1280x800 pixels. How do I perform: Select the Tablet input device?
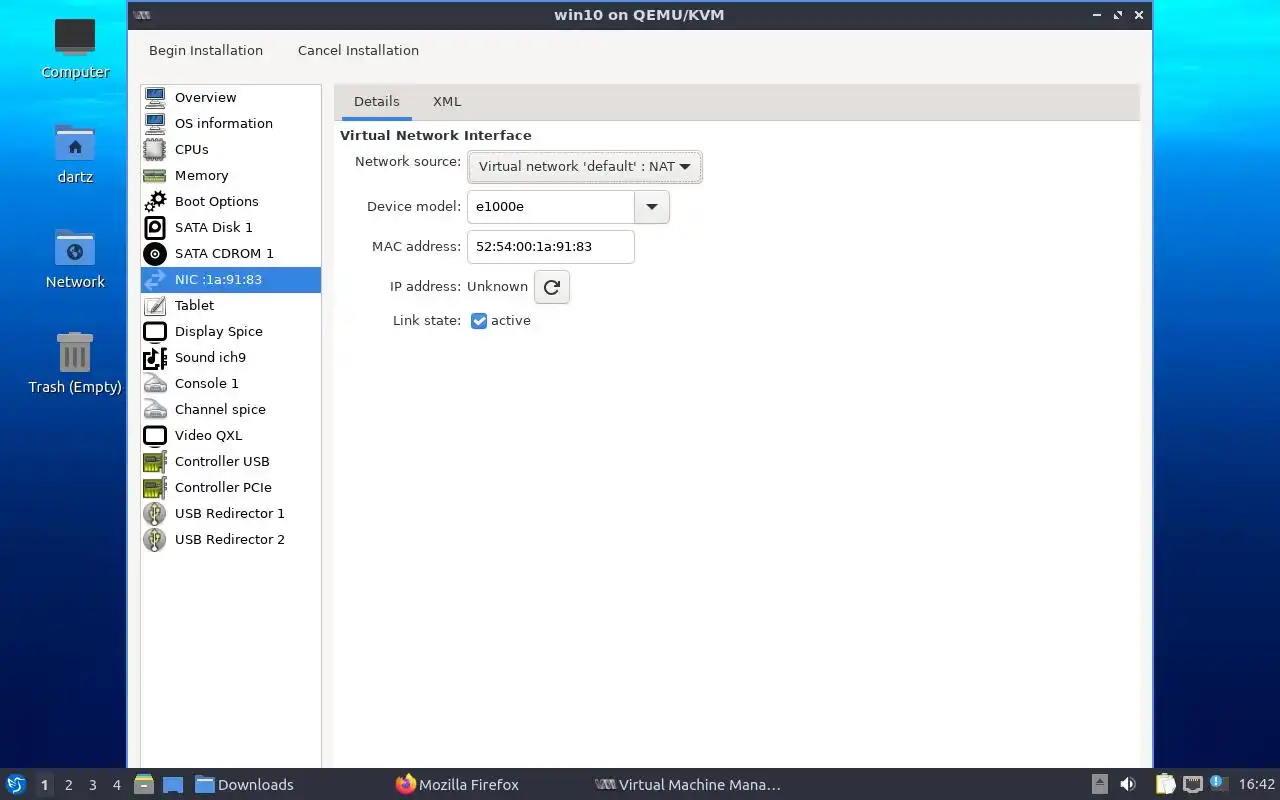tap(230, 305)
